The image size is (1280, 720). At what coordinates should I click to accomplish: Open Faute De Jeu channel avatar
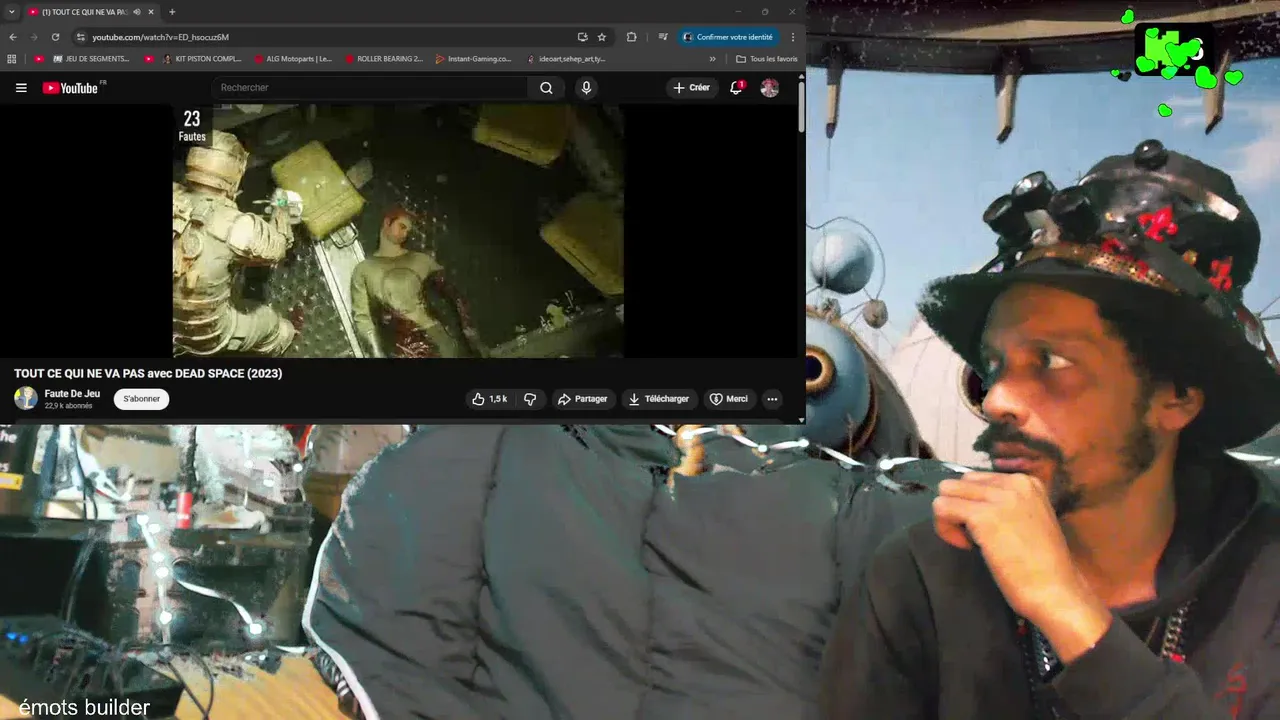click(x=26, y=398)
